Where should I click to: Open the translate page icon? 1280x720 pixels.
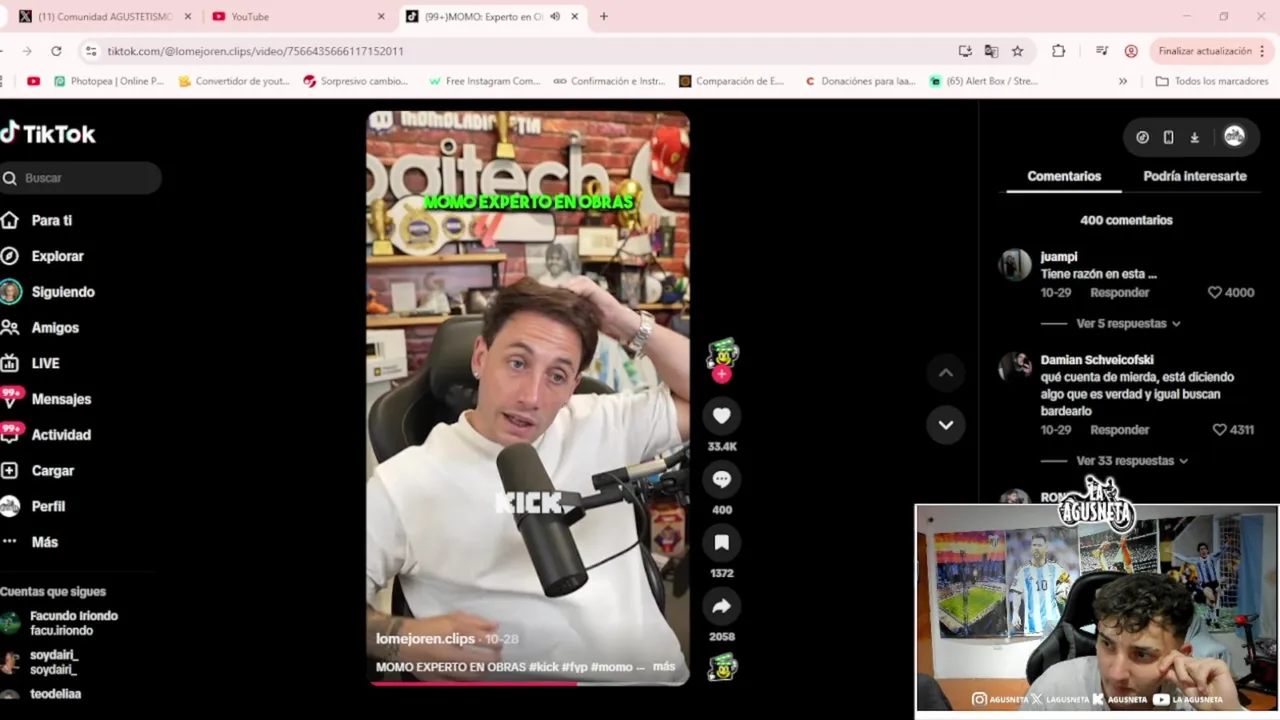point(991,51)
